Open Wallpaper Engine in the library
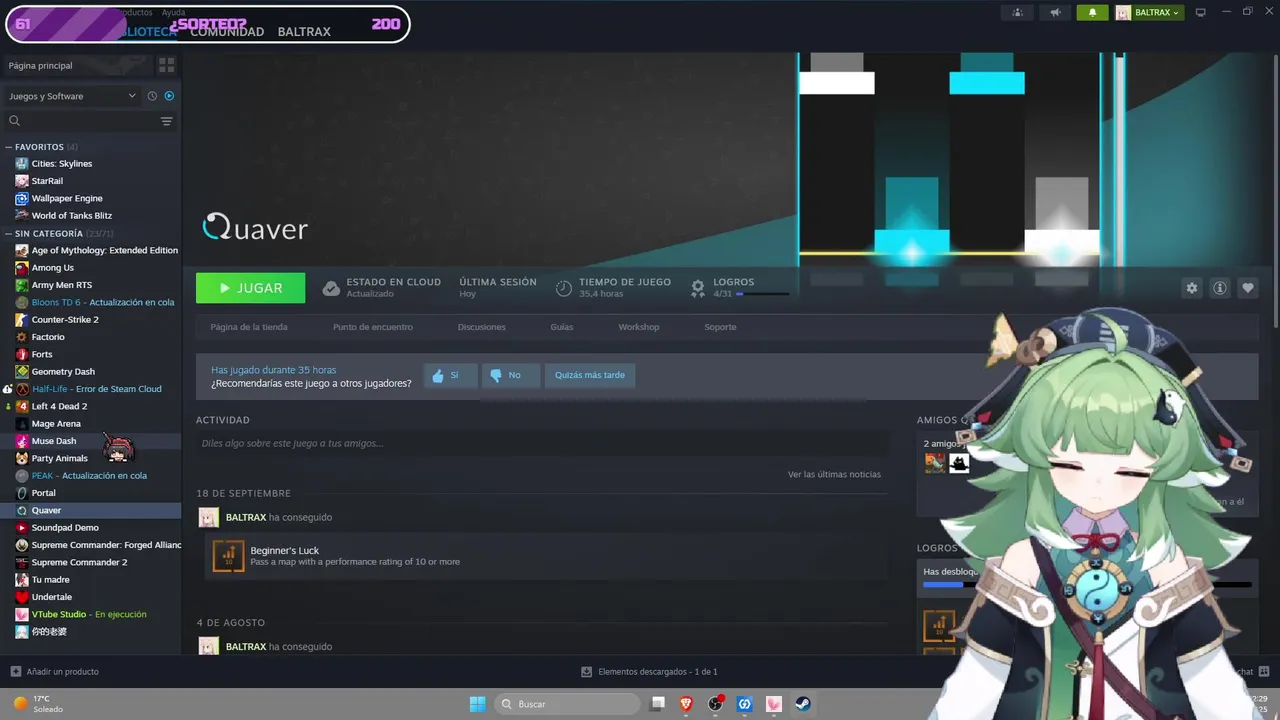This screenshot has height=720, width=1280. pyautogui.click(x=67, y=198)
